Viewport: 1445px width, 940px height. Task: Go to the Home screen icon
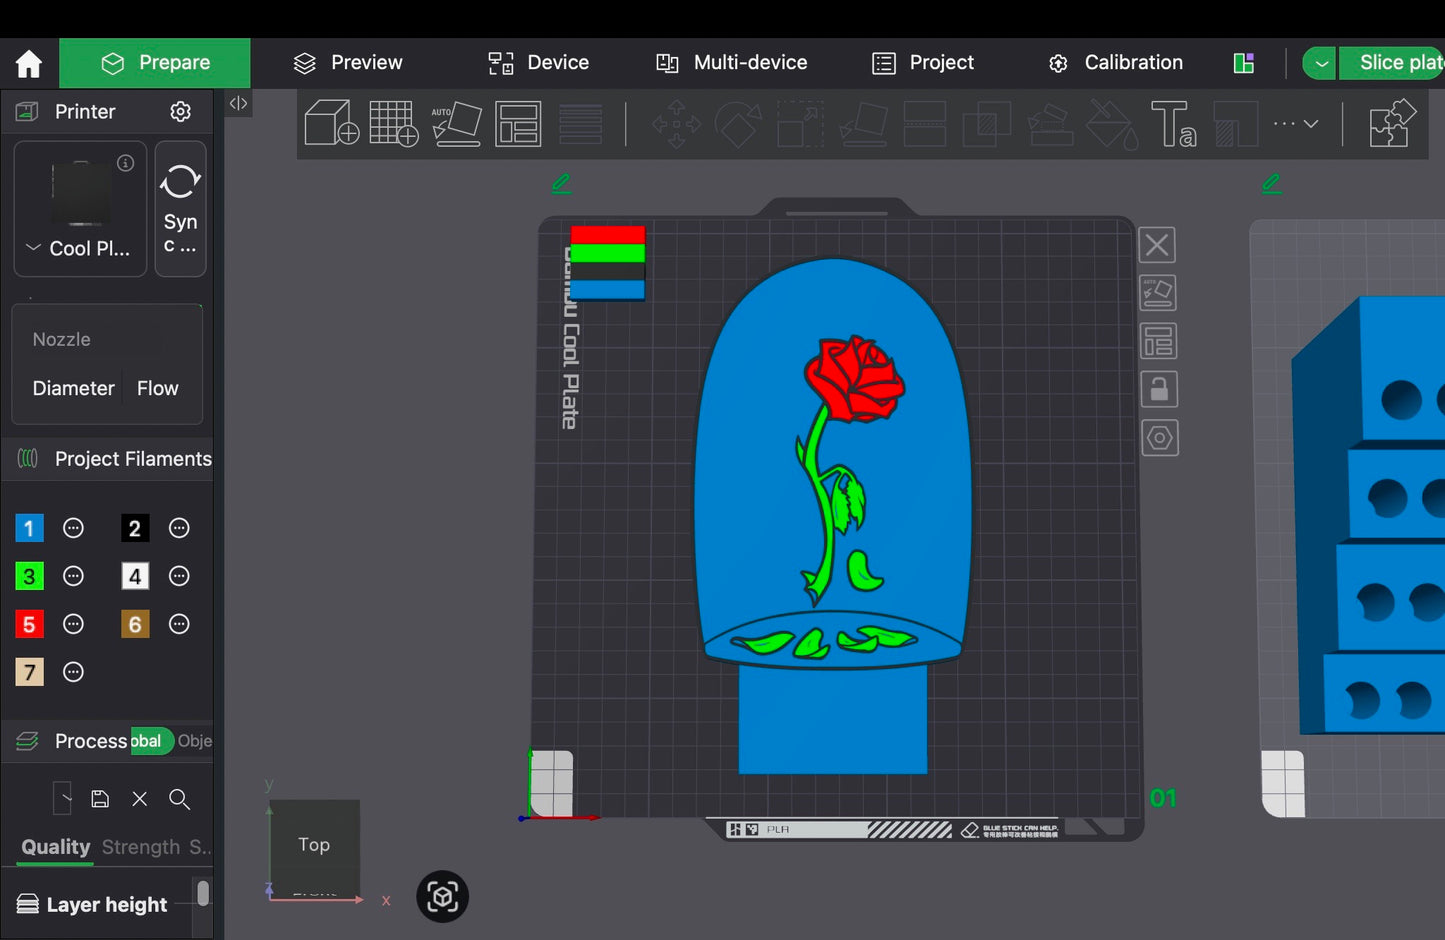[x=29, y=64]
